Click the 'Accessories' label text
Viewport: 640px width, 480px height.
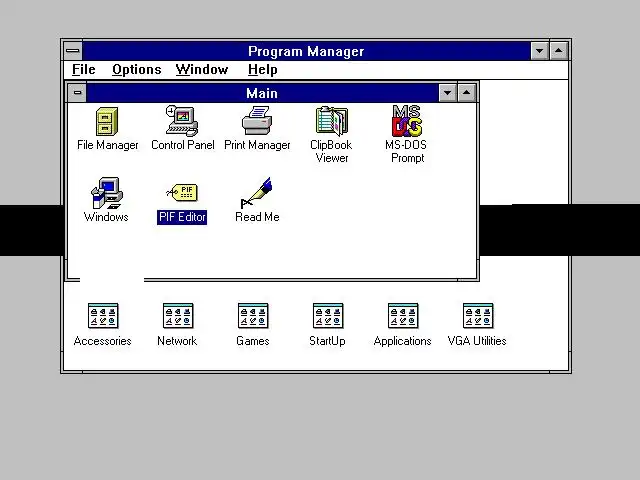[102, 341]
